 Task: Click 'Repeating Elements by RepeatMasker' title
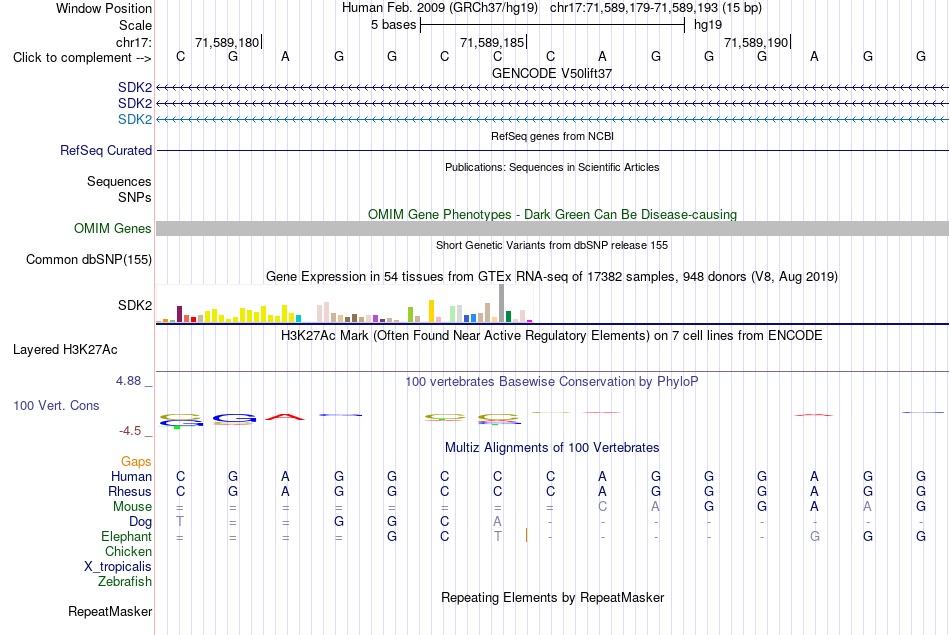coord(552,597)
